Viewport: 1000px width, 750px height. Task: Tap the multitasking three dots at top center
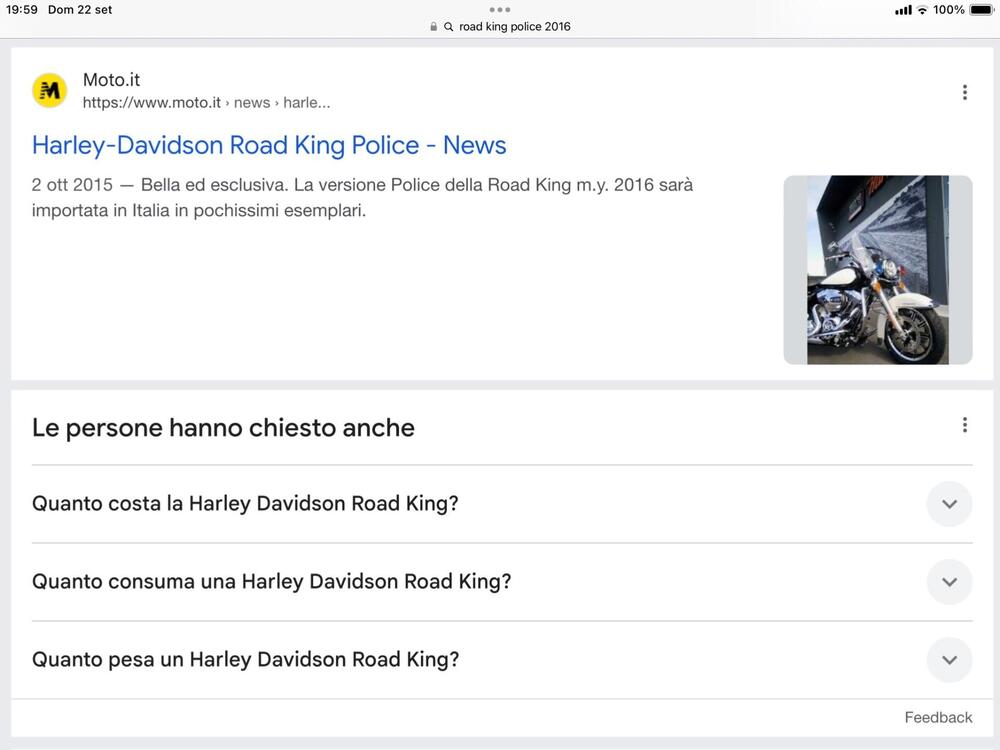(500, 9)
